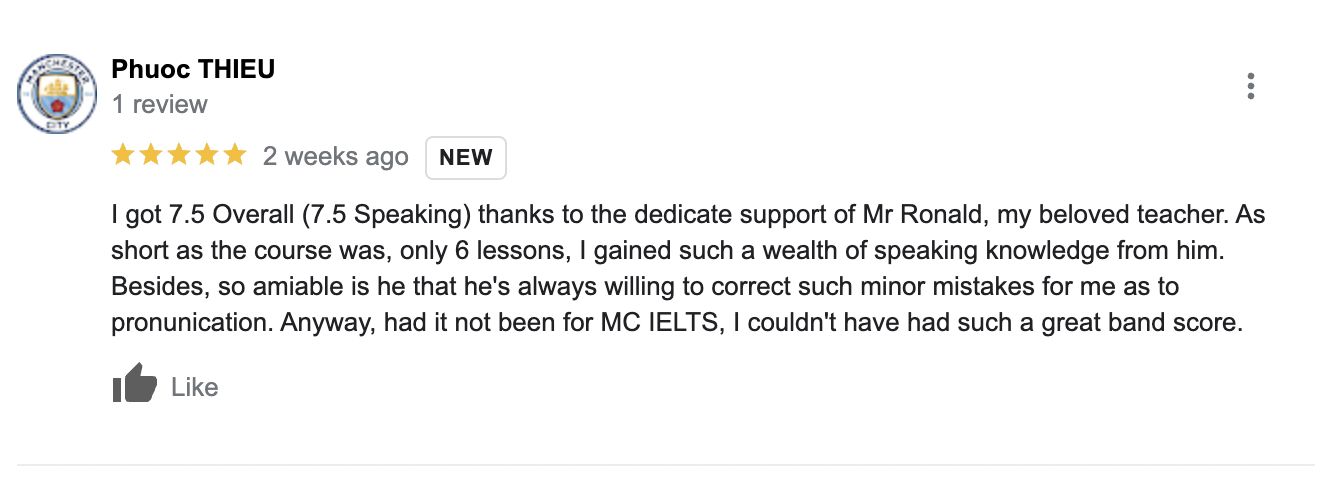Click the NEW badge beside the timestamp
The width and height of the screenshot is (1322, 480).
[466, 157]
